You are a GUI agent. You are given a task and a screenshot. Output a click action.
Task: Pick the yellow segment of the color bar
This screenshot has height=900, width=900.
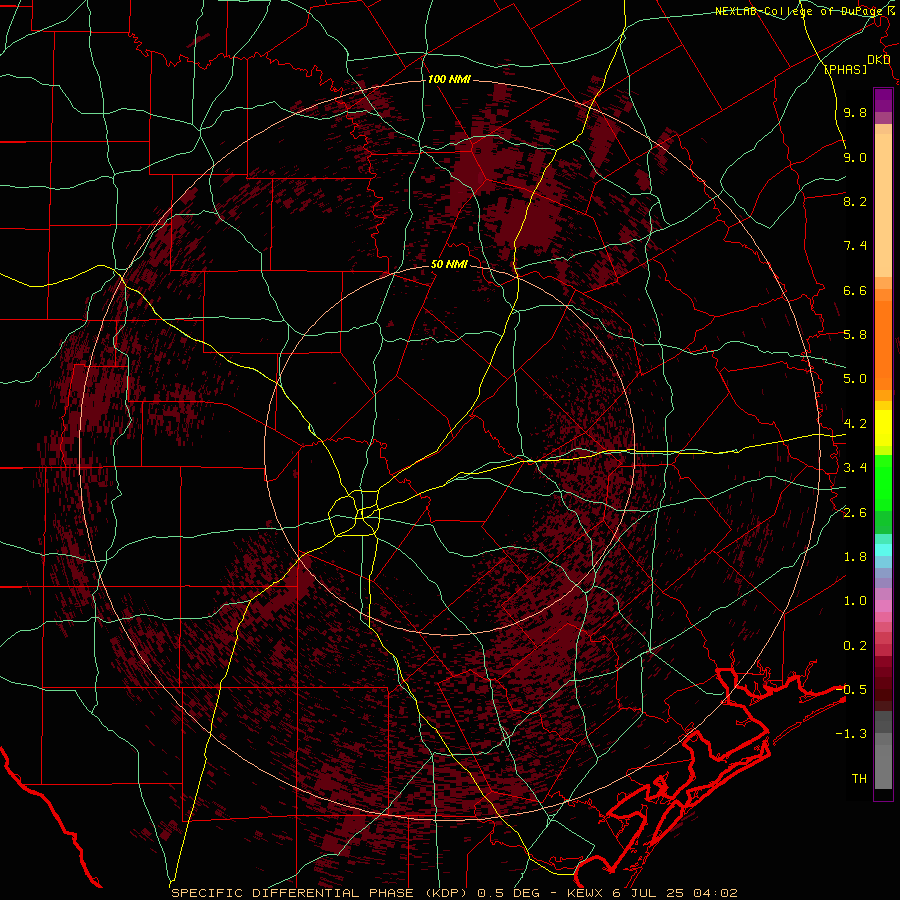(x=883, y=428)
